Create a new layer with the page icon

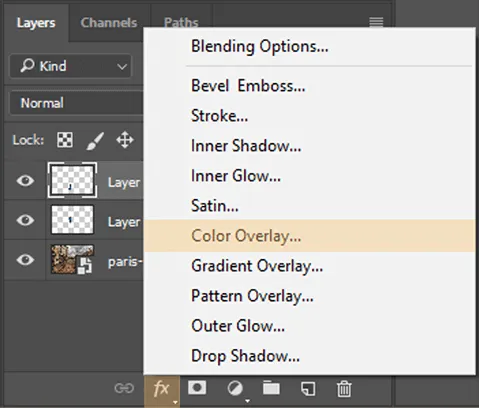click(308, 389)
